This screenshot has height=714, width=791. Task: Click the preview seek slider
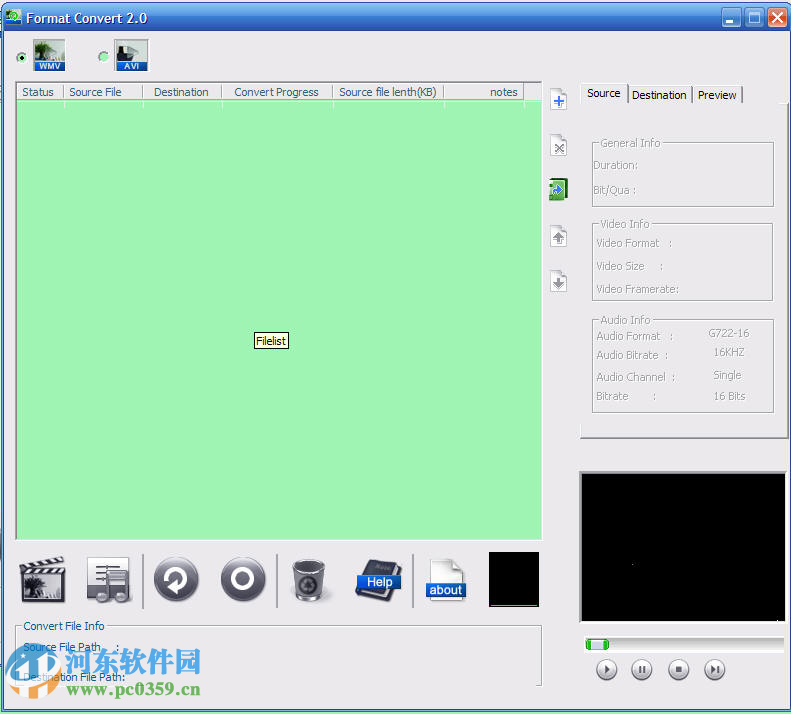684,645
